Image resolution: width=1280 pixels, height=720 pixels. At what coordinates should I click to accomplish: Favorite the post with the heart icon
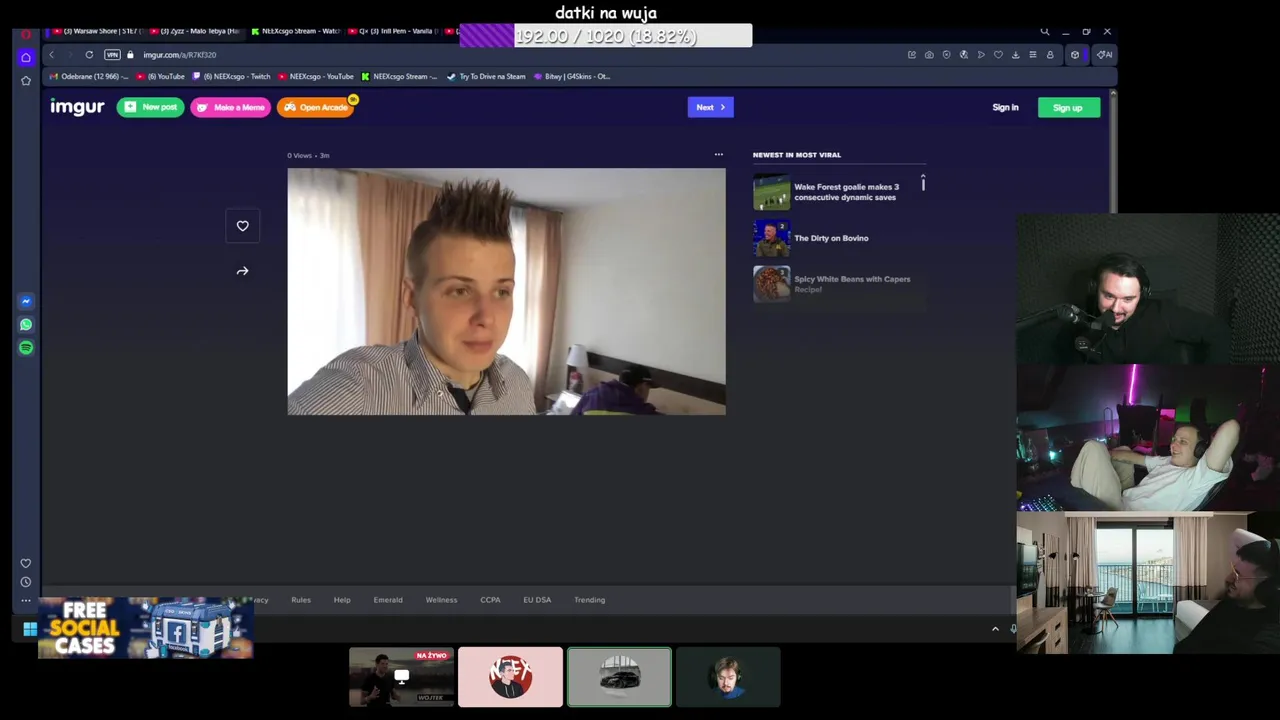(x=242, y=226)
